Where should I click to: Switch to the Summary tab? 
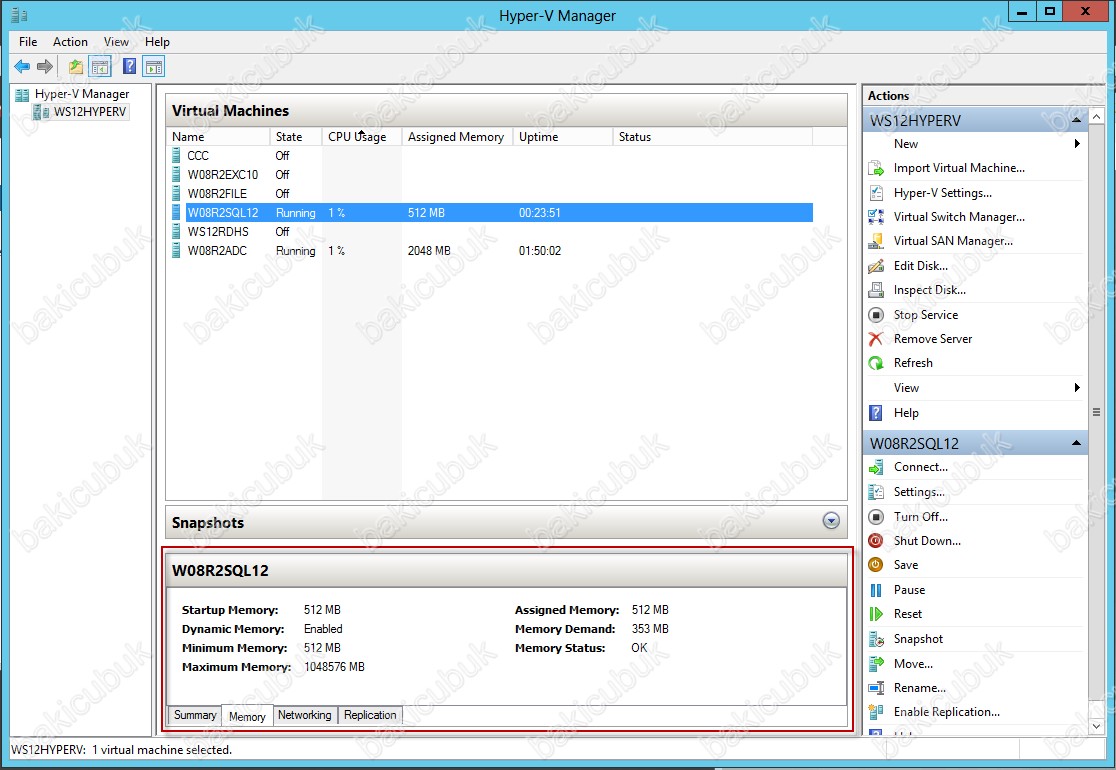click(x=194, y=715)
